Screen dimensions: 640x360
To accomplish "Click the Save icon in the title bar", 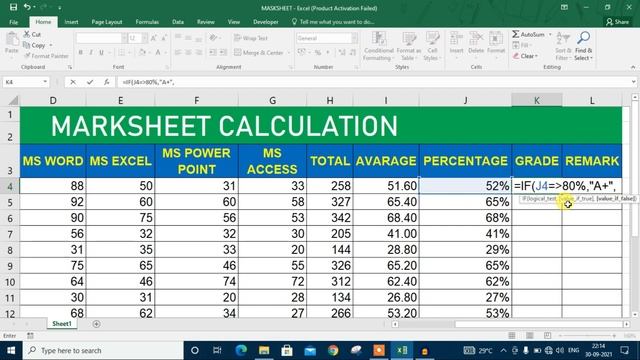I will point(13,7).
